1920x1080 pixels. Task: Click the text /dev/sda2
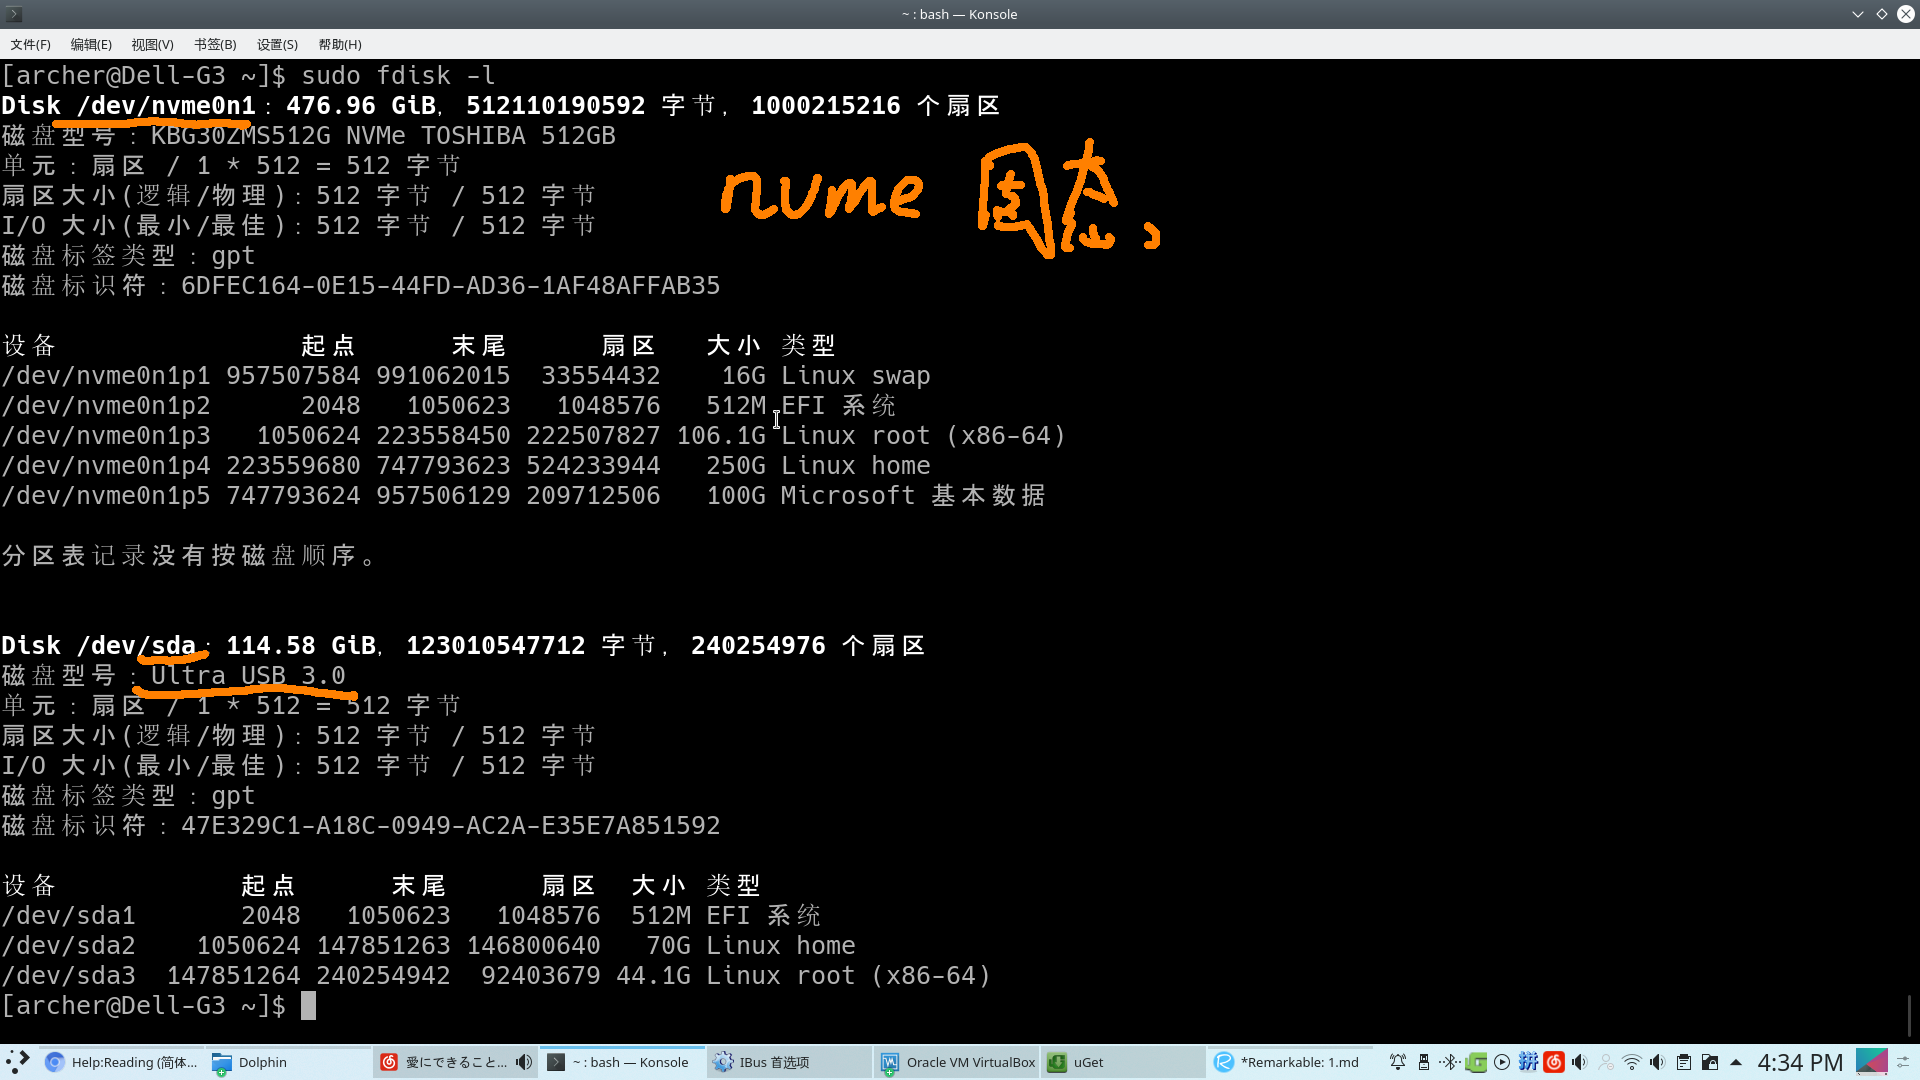[68, 946]
